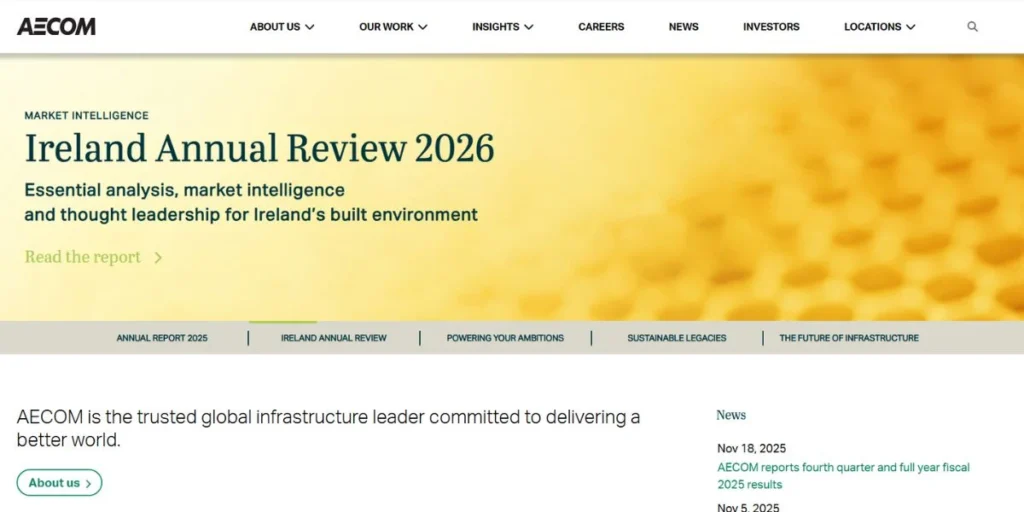Select the Powering Your Ambitions tab
Image resolution: width=1024 pixels, height=512 pixels.
click(505, 338)
